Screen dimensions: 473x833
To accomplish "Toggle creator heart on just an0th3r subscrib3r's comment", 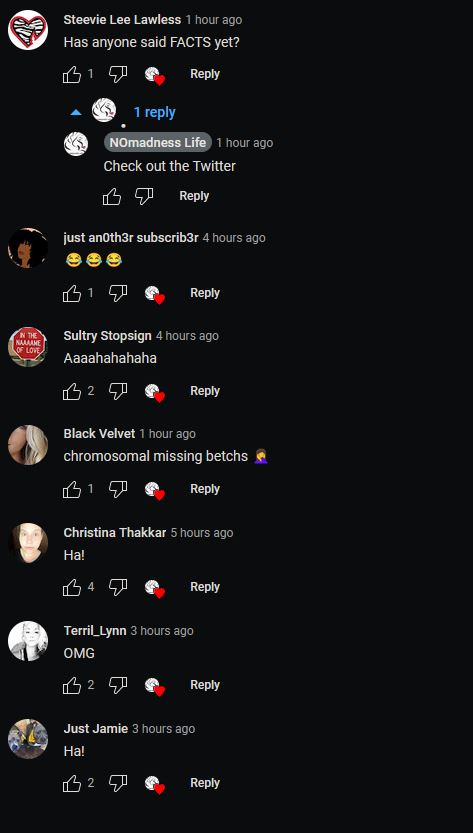I will click(x=155, y=294).
